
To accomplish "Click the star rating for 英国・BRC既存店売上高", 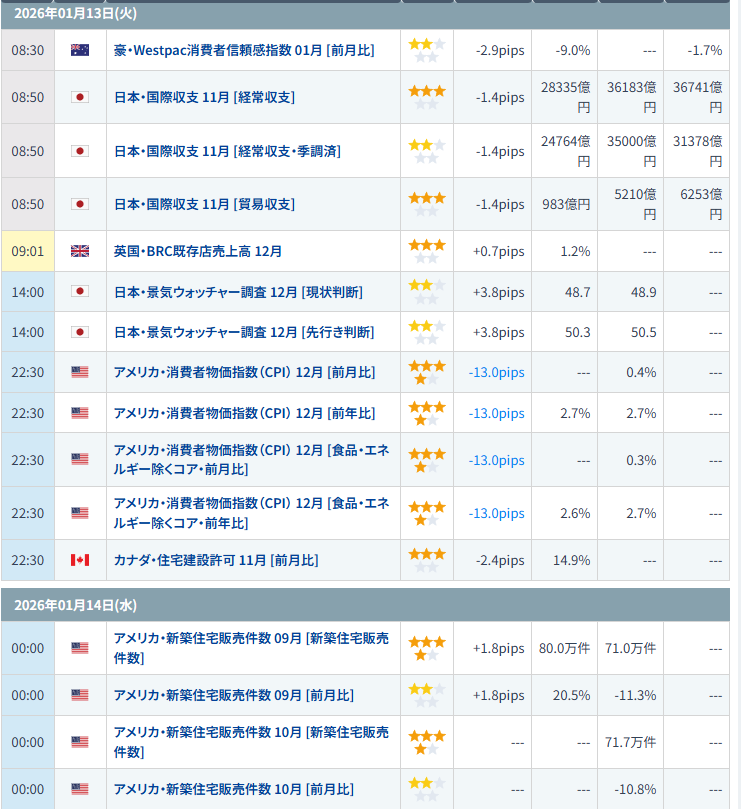I will pos(427,251).
